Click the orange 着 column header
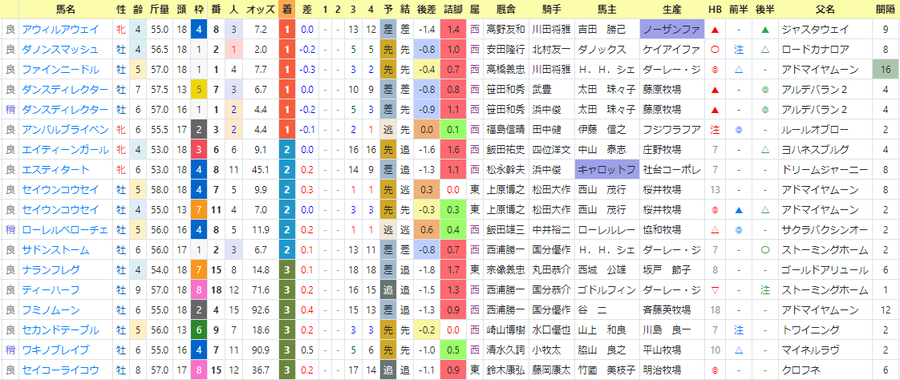The height and width of the screenshot is (380, 900). pos(287,9)
